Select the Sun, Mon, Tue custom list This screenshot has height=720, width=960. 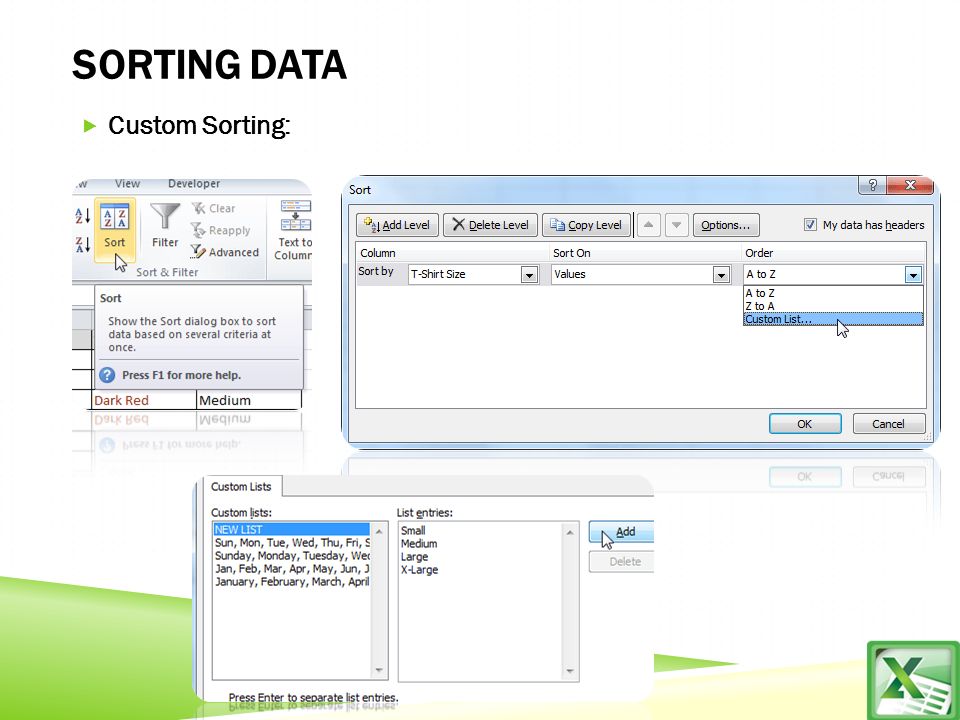click(x=291, y=542)
